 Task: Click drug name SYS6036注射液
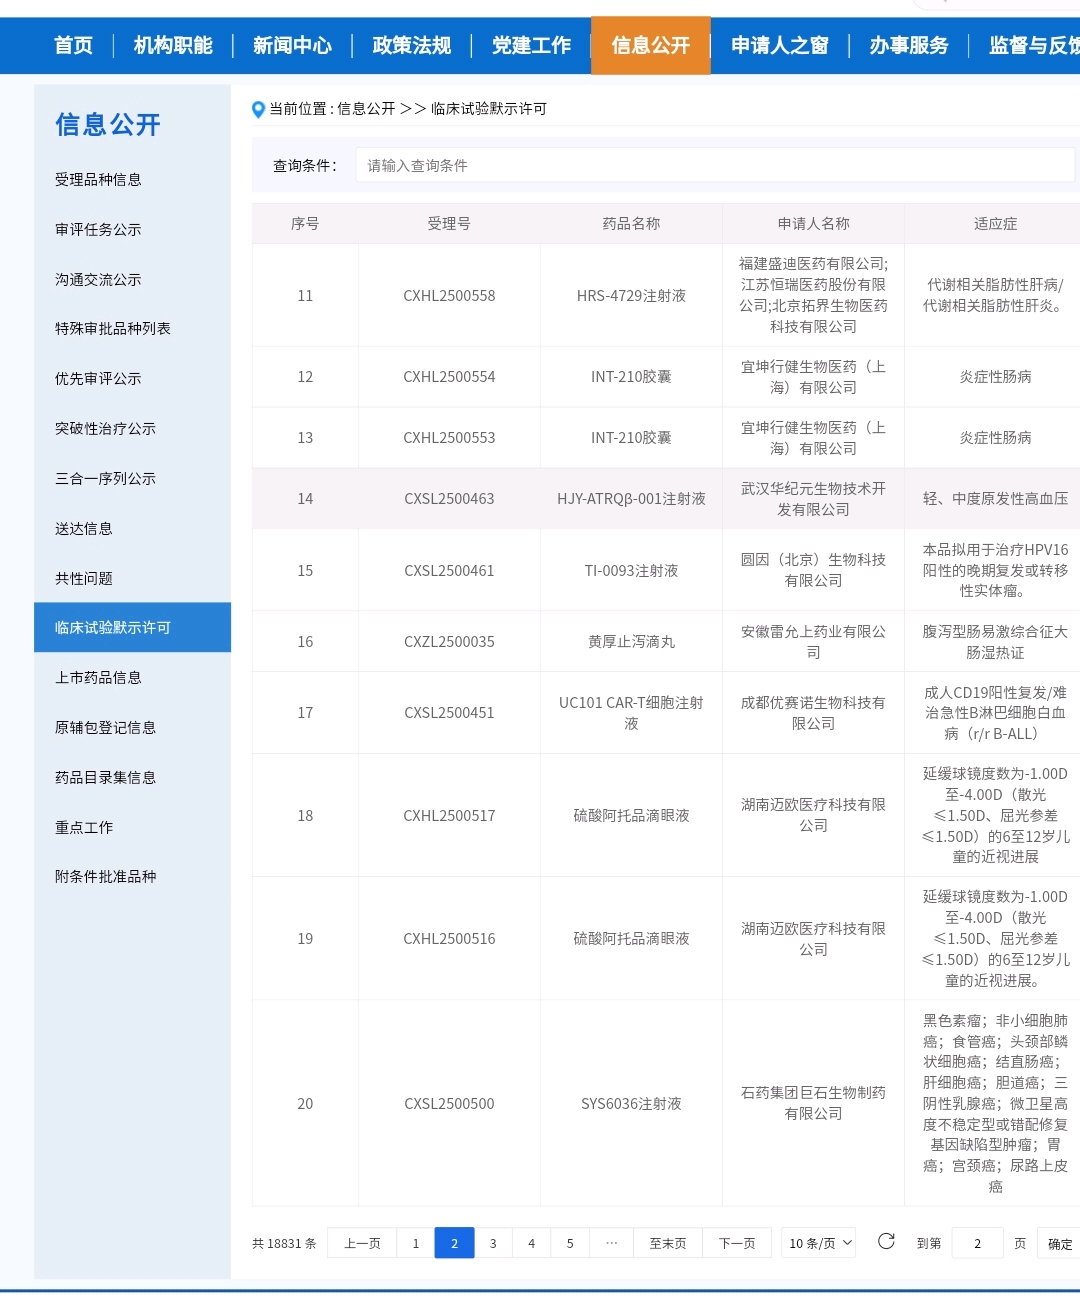(631, 1104)
